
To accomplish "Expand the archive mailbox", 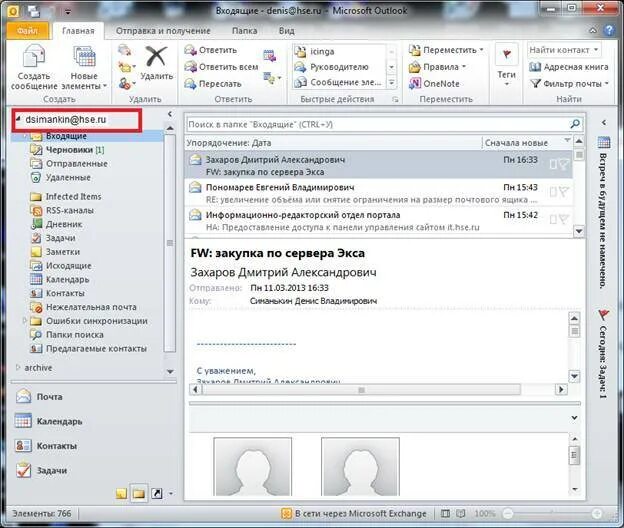I will pyautogui.click(x=18, y=367).
